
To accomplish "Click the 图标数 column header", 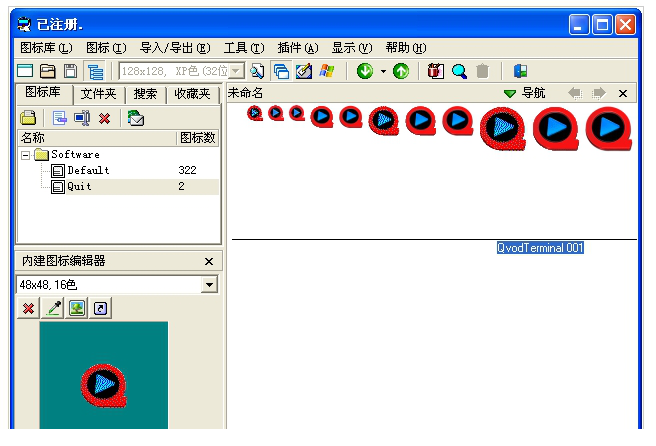I will click(198, 138).
